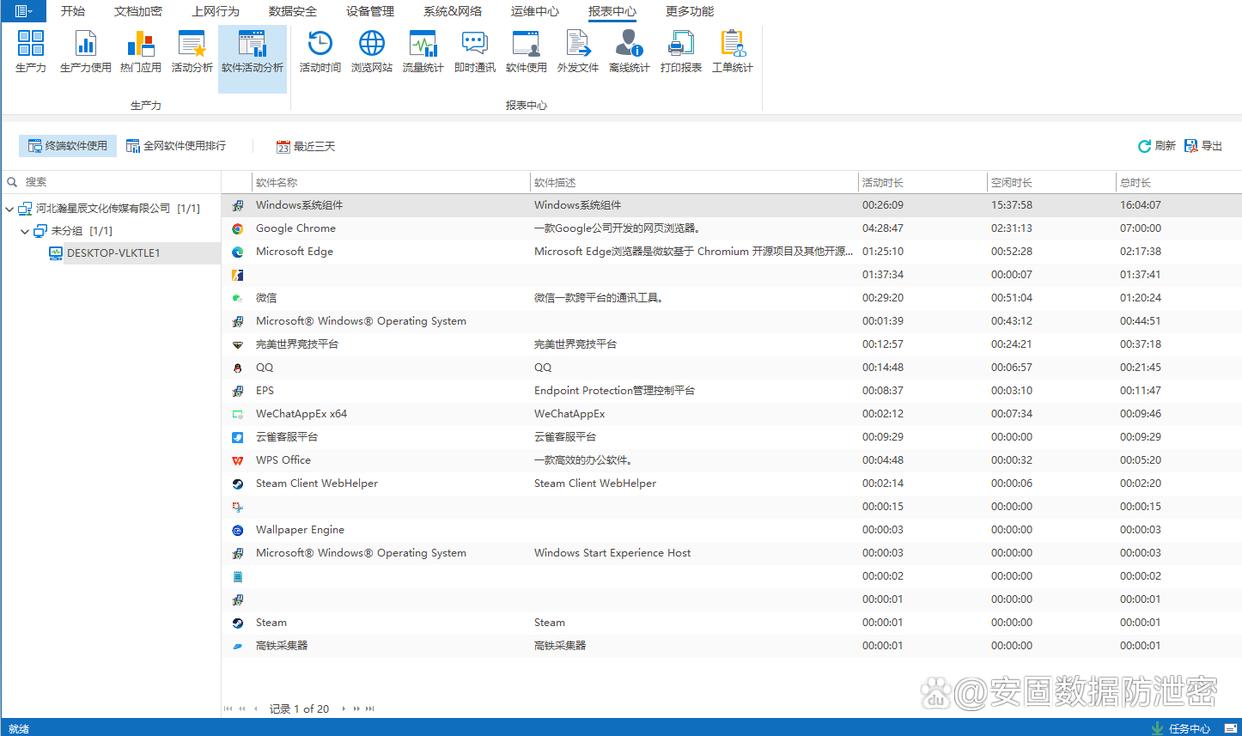Click the 热门应用 ribbon icon

pyautogui.click(x=140, y=51)
